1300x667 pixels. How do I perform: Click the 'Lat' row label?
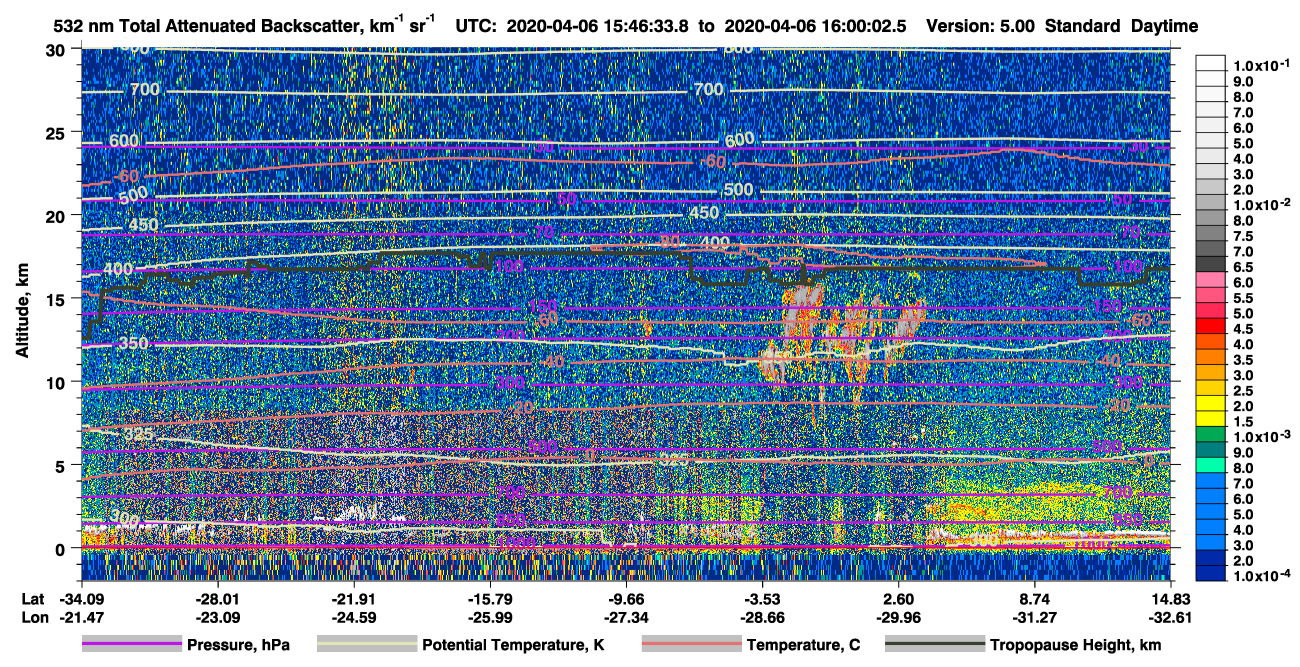point(33,597)
